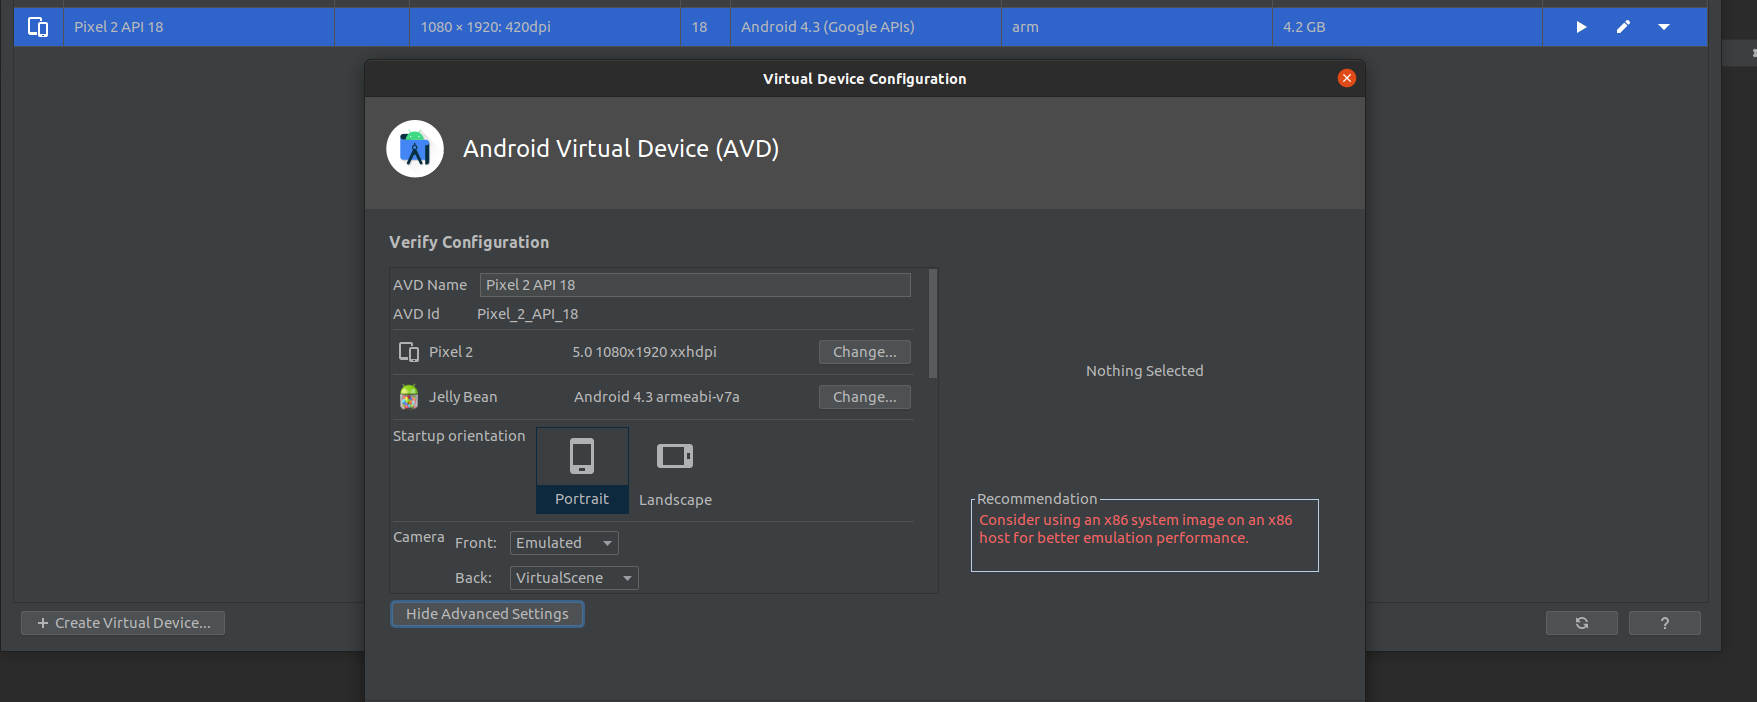Screen dimensions: 1757x702
Task: Click the Jelly Bean Android icon
Action: click(x=409, y=397)
